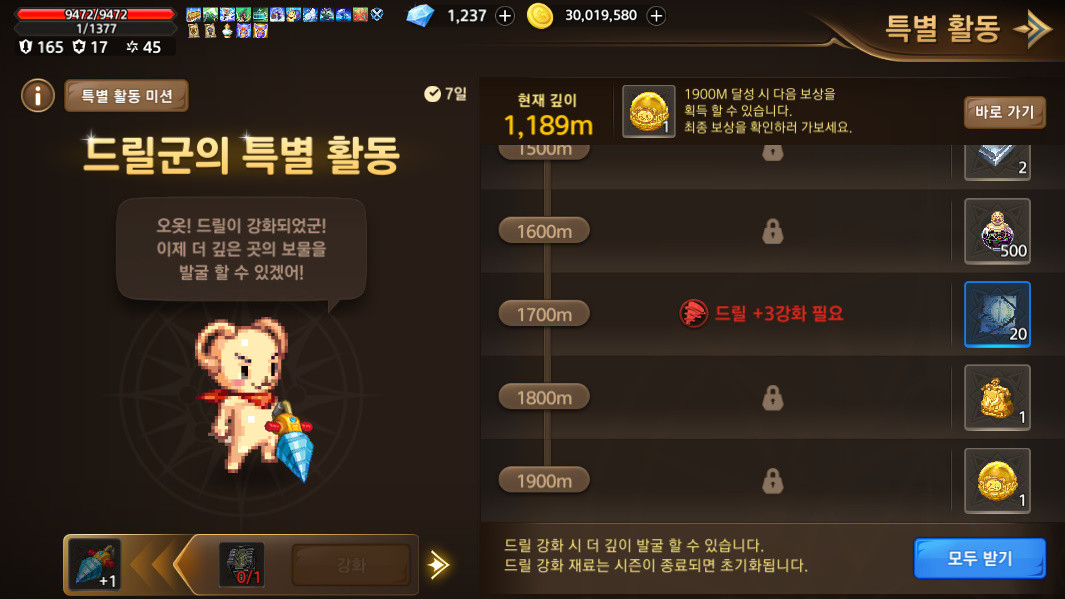Click the 특별 활동 header arrow

(1032, 29)
